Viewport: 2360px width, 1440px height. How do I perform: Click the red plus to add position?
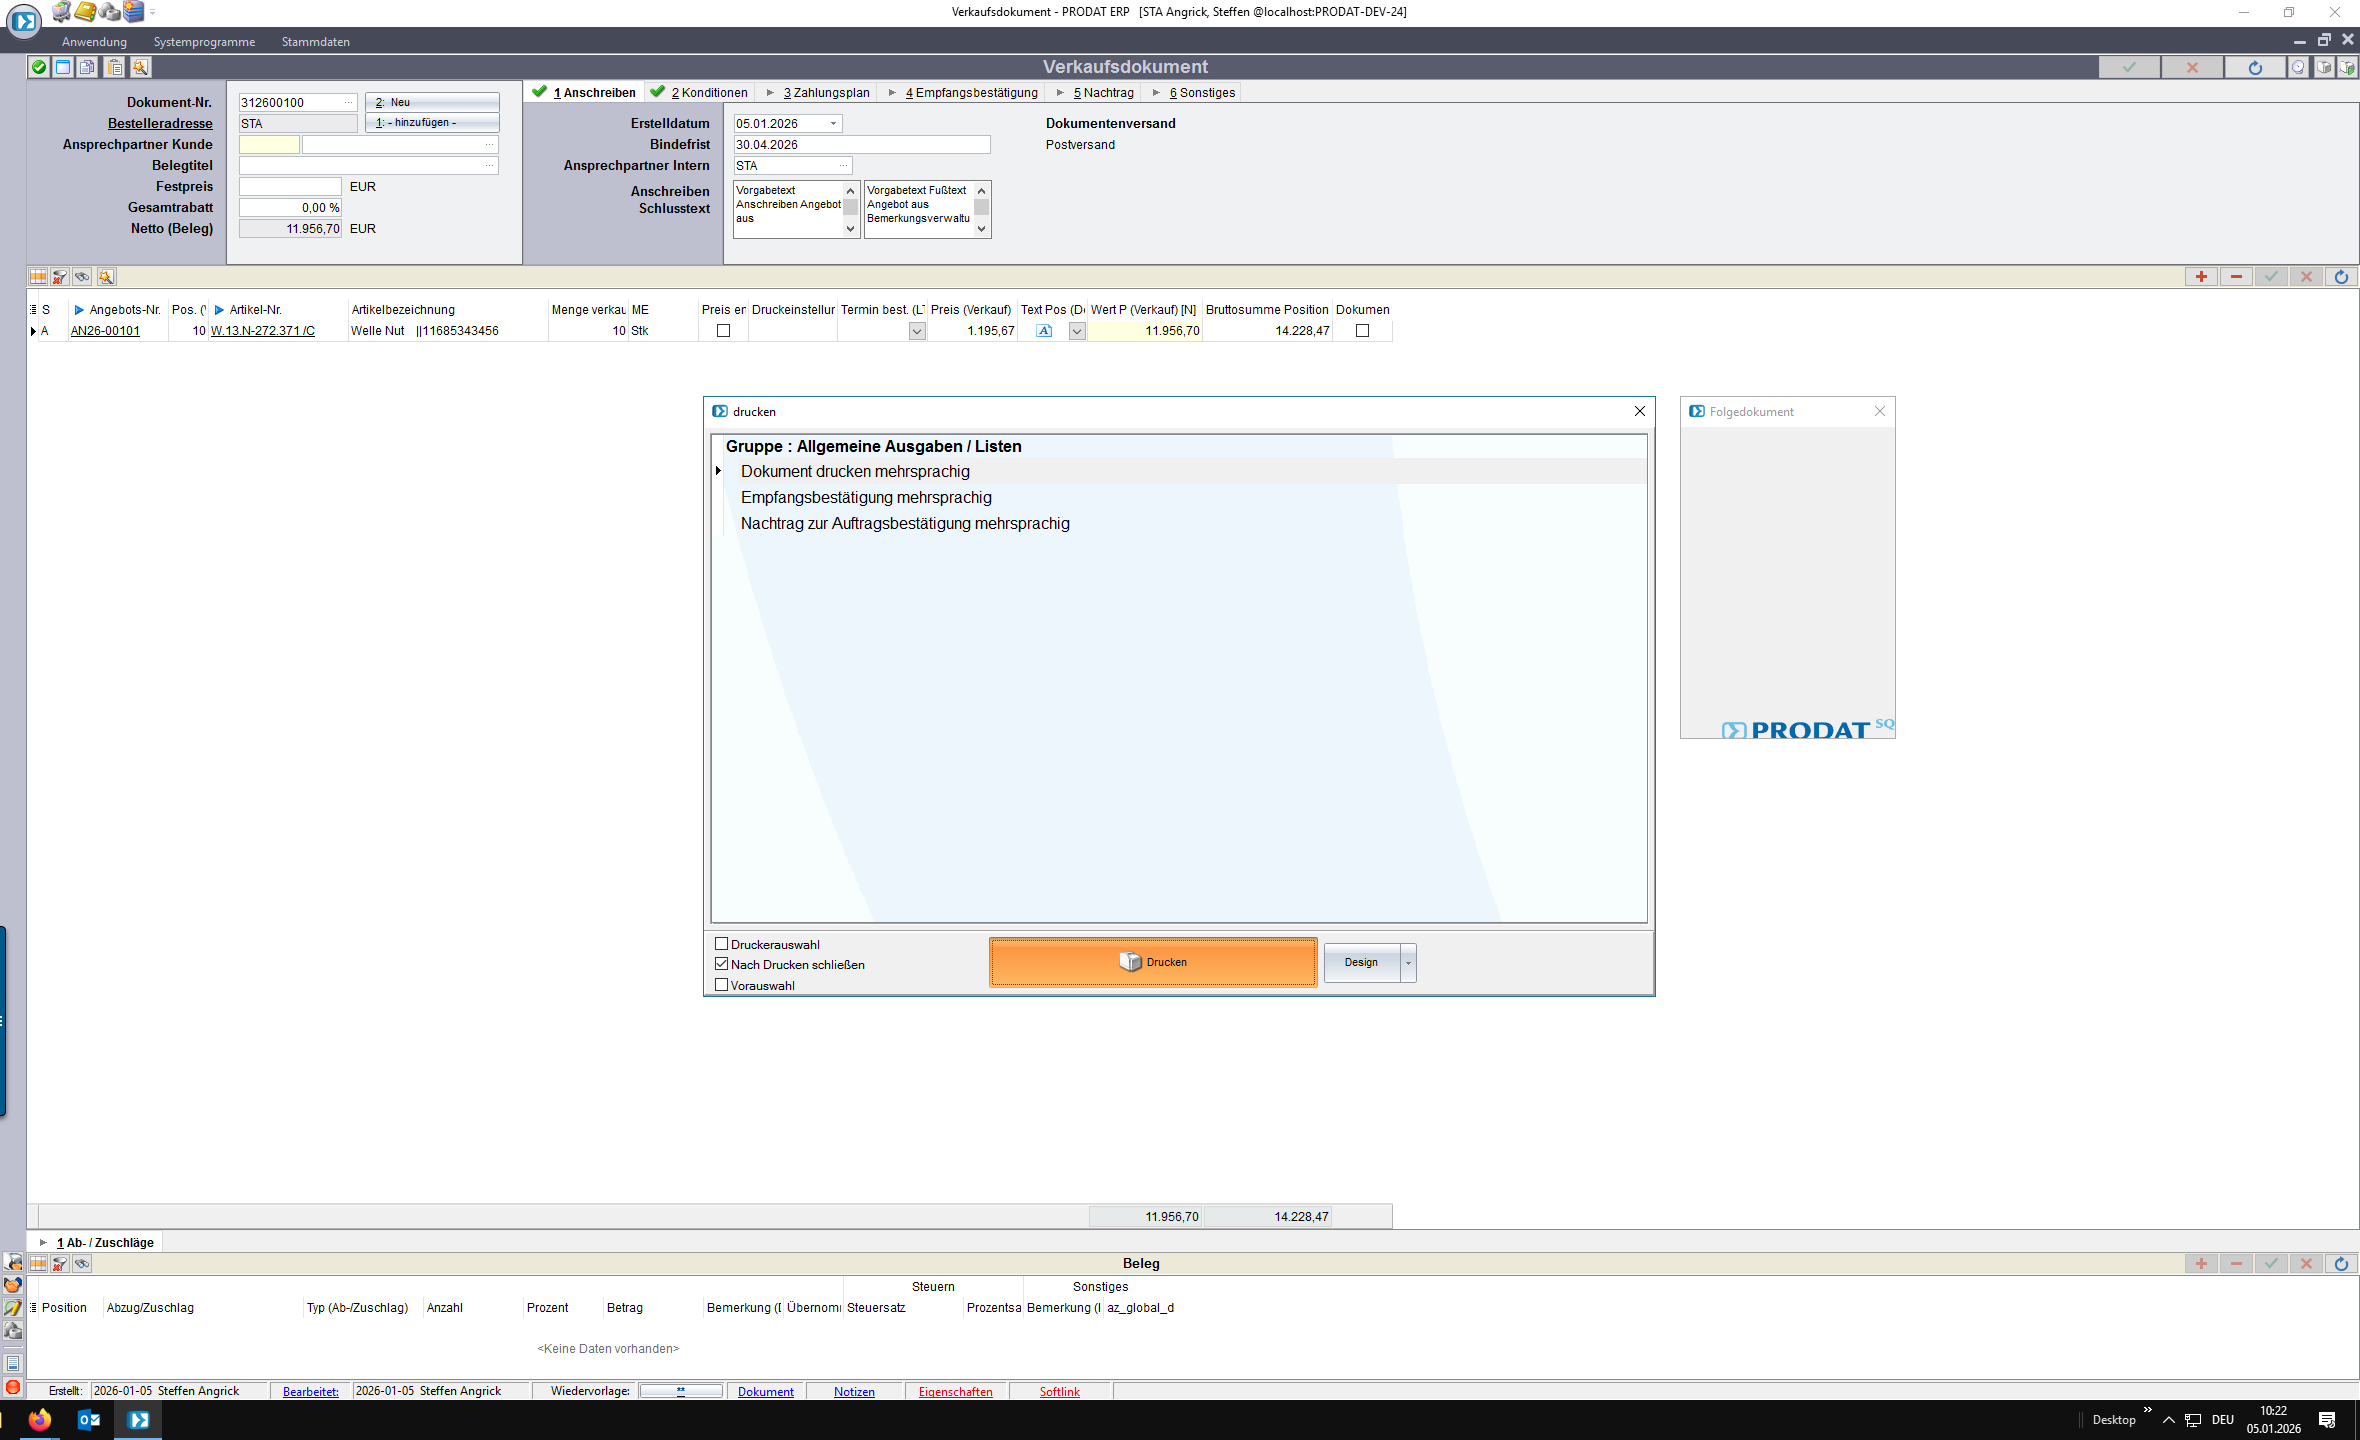coord(2201,277)
